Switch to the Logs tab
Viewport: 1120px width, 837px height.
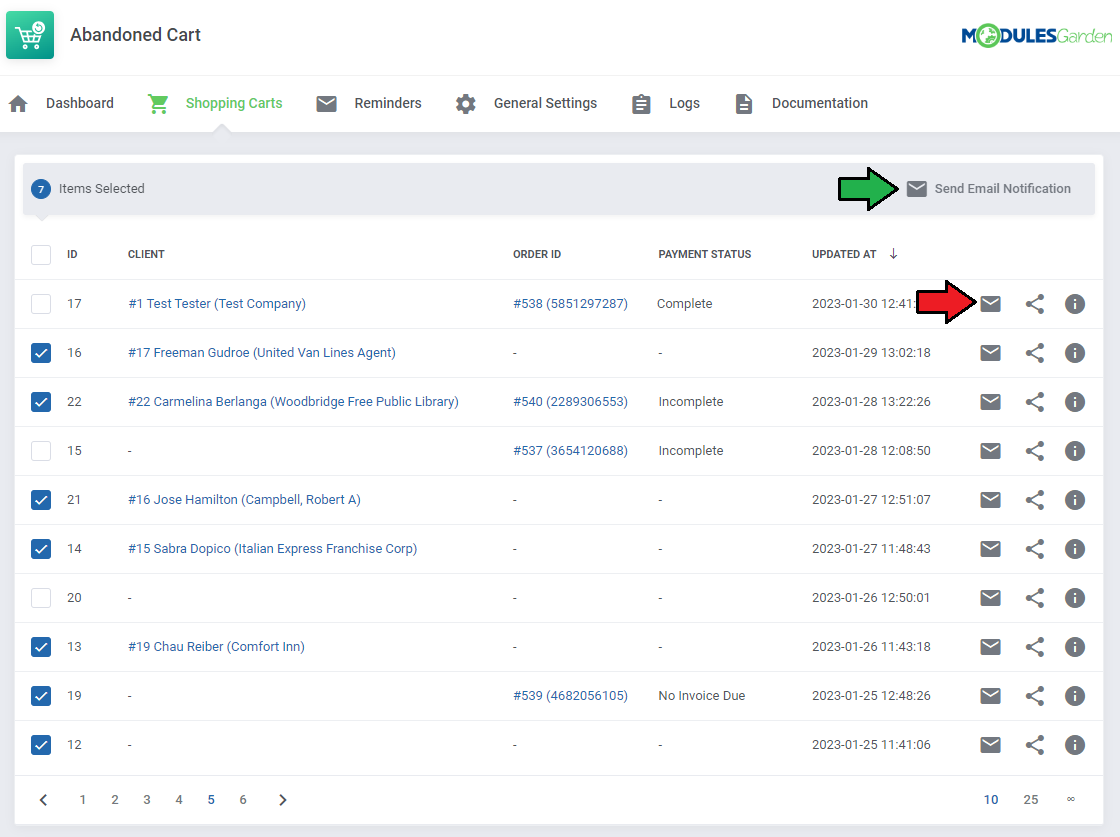pos(666,104)
